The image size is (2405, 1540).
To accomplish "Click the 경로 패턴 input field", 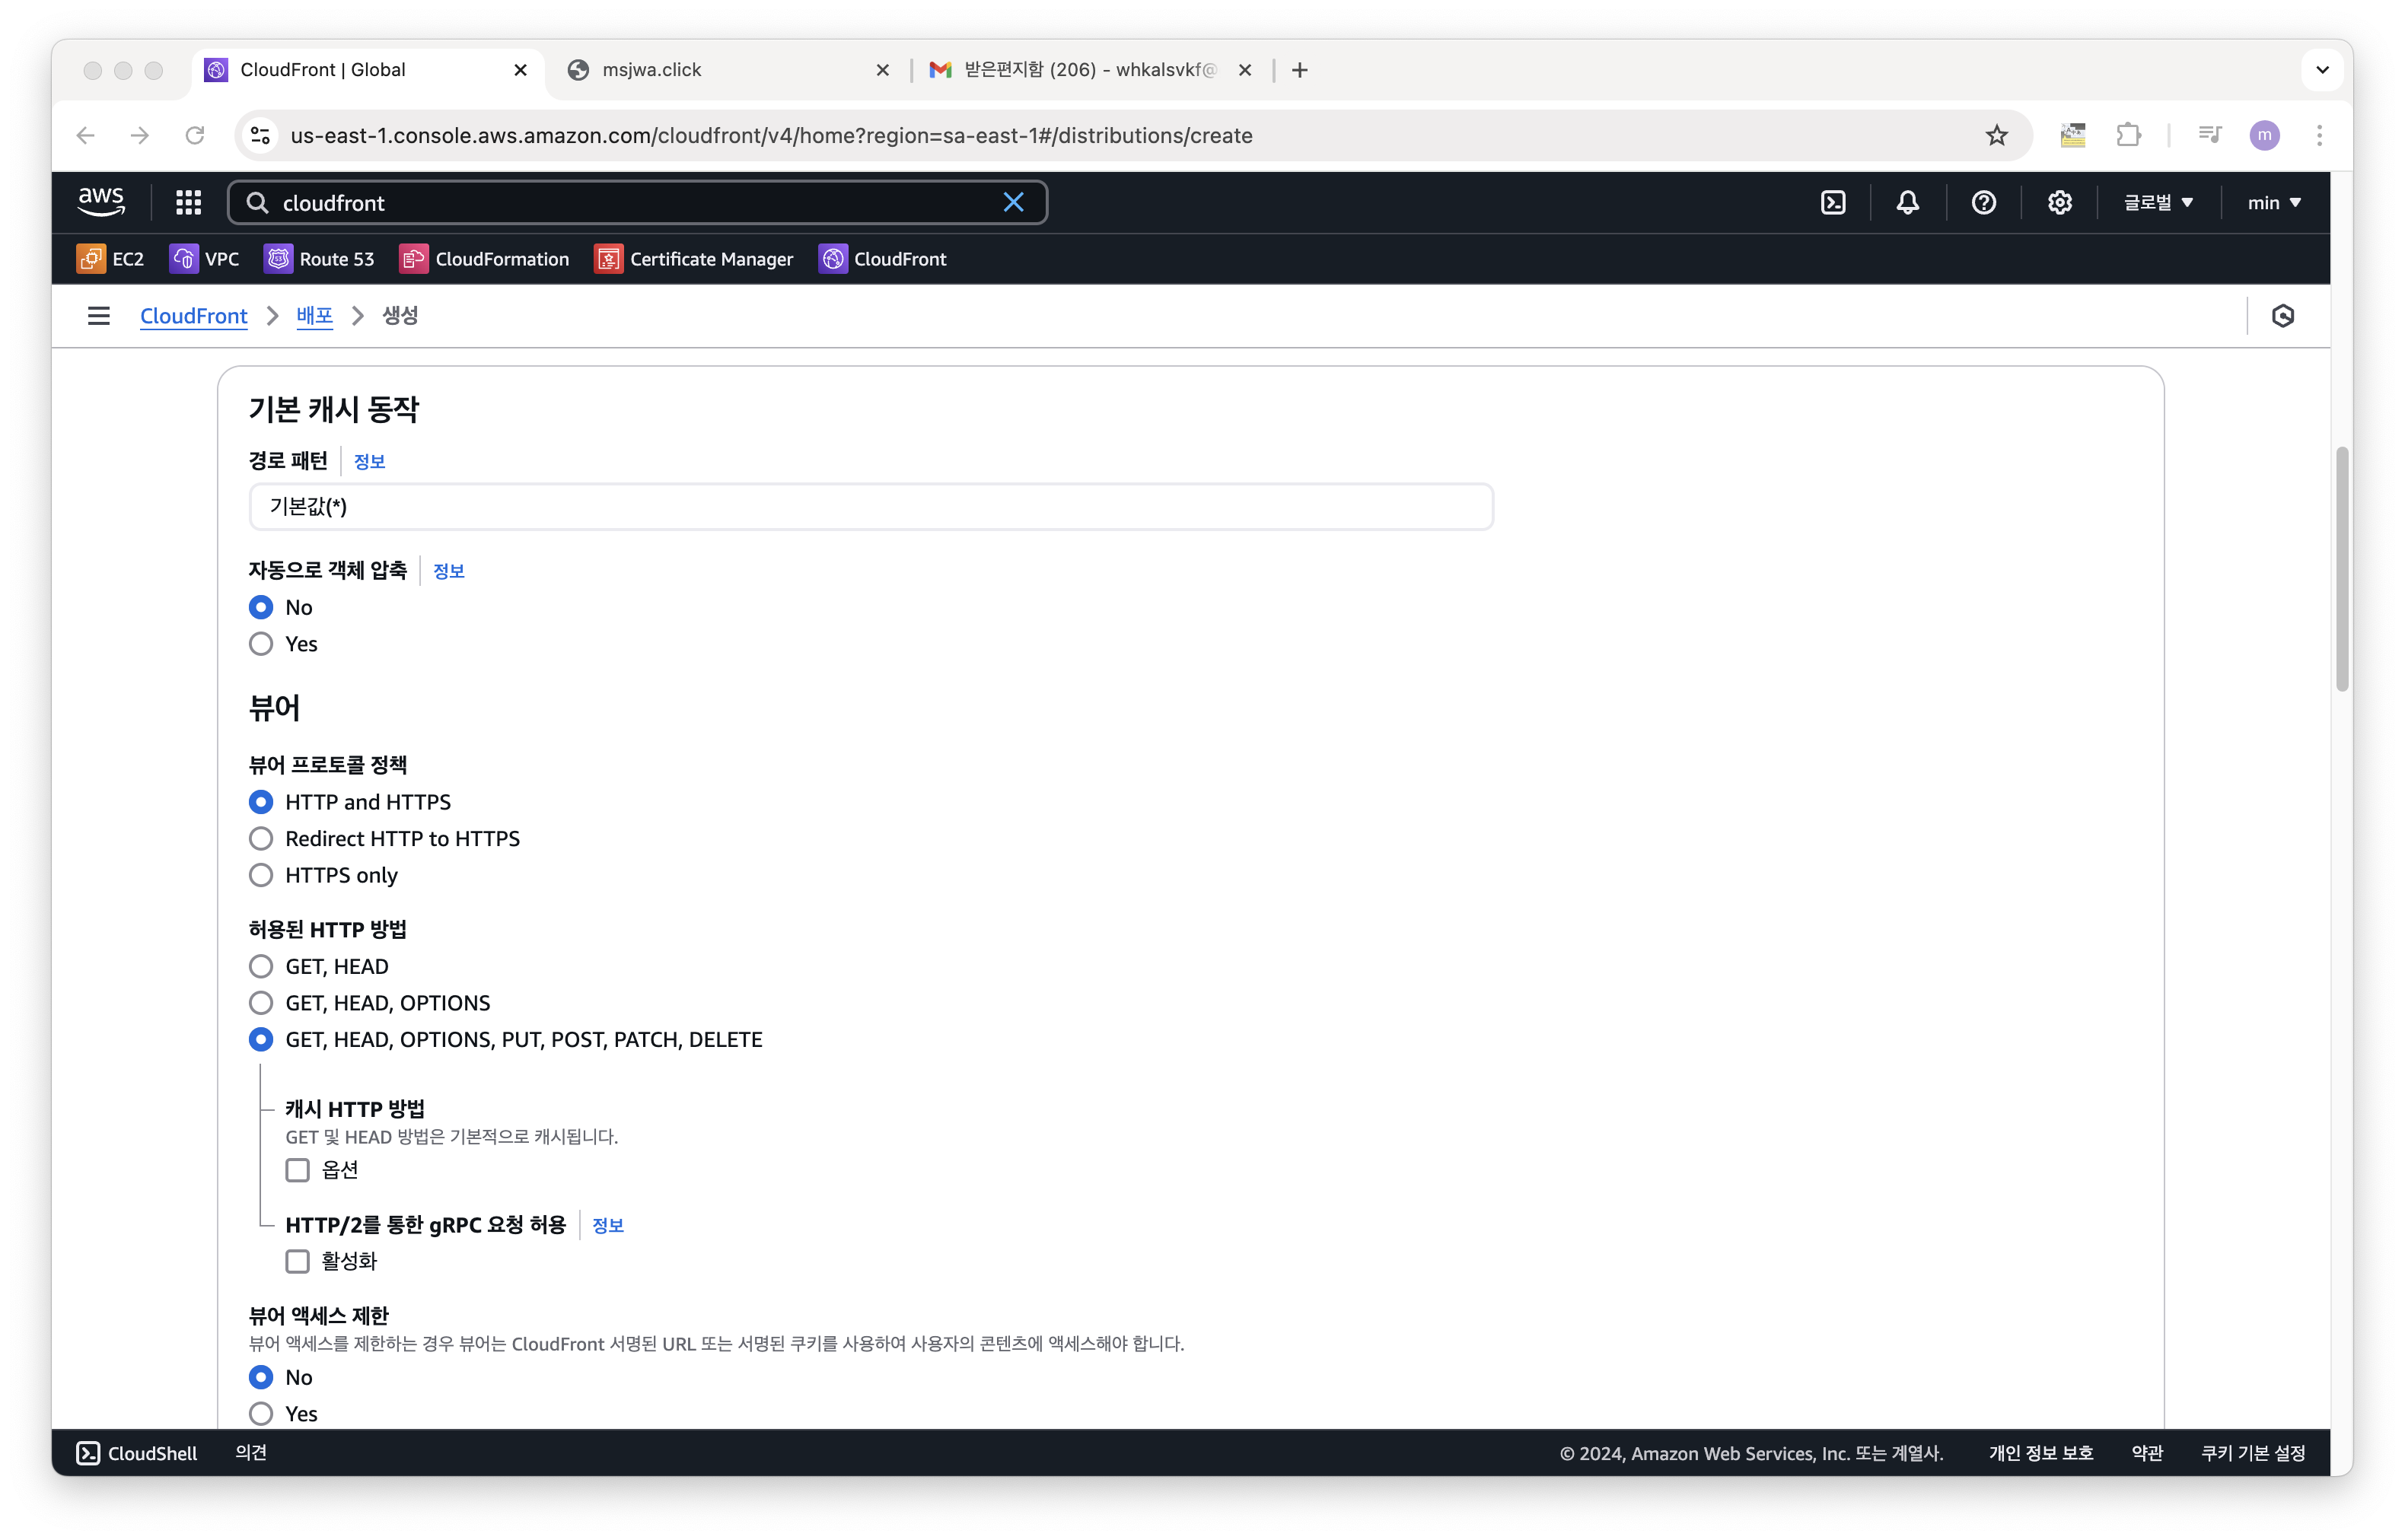I will point(870,507).
